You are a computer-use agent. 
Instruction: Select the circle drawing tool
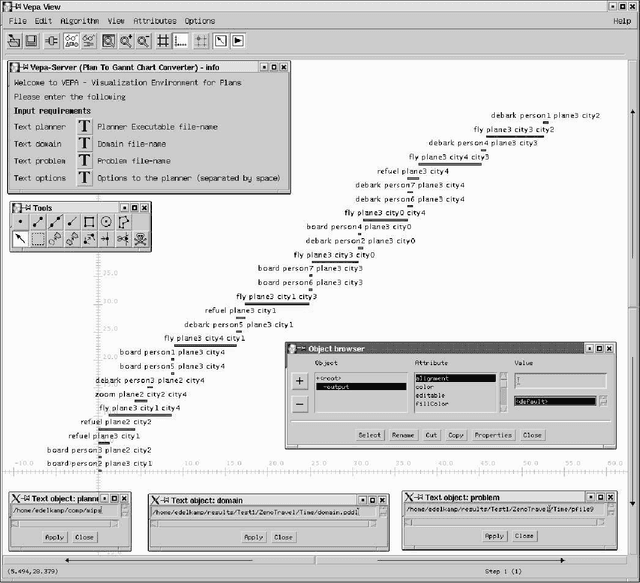click(106, 222)
